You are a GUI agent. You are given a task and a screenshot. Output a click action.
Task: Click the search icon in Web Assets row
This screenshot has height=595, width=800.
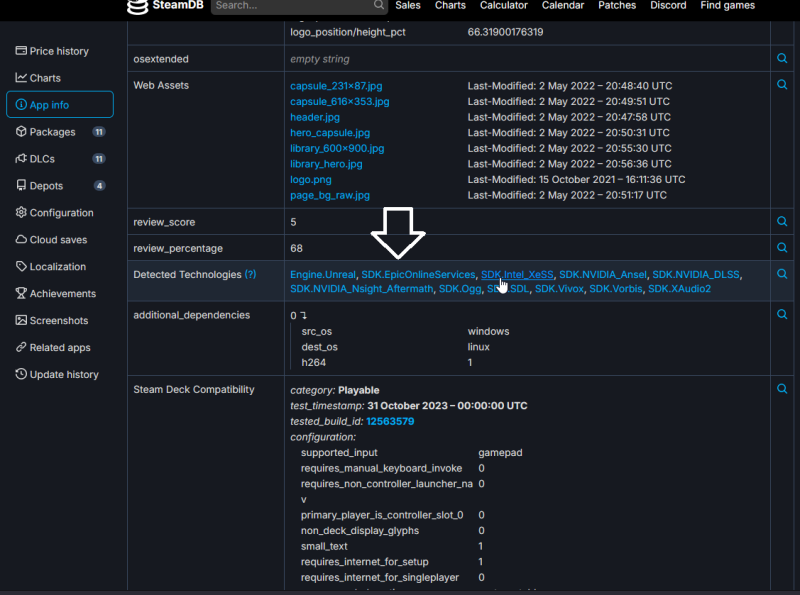pos(782,84)
